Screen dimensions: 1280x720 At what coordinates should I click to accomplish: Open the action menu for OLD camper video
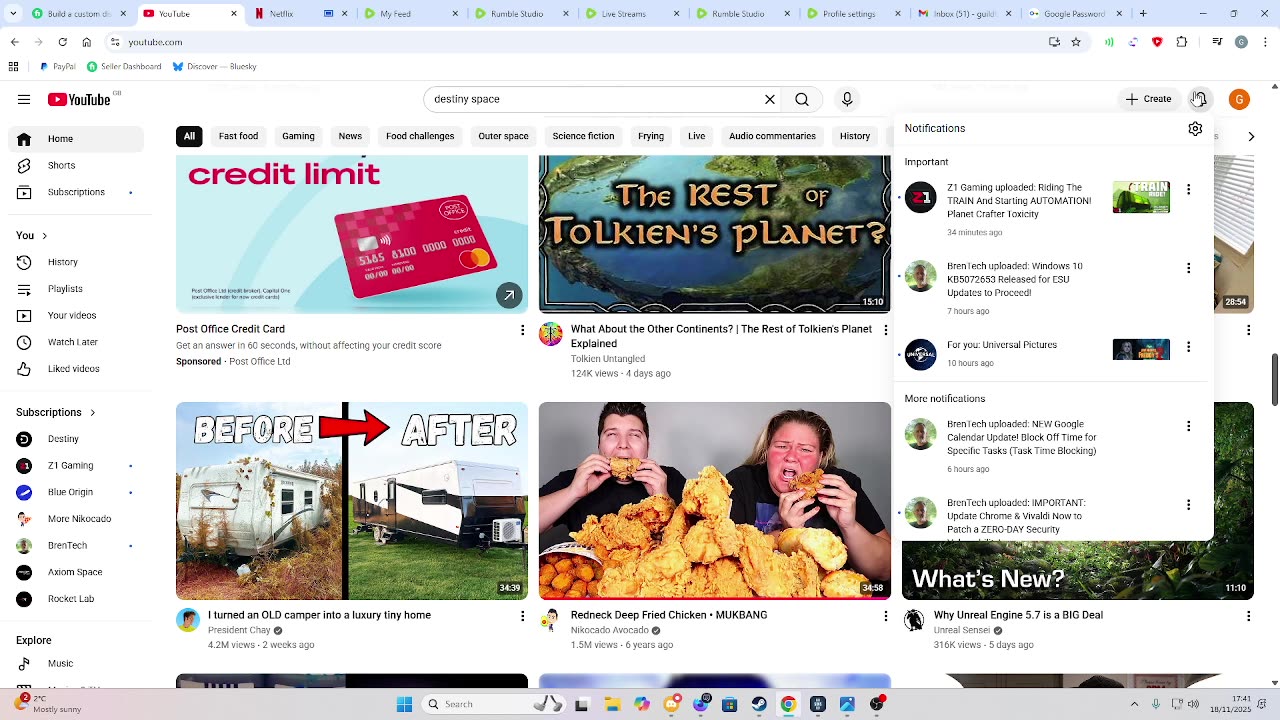[522, 616]
